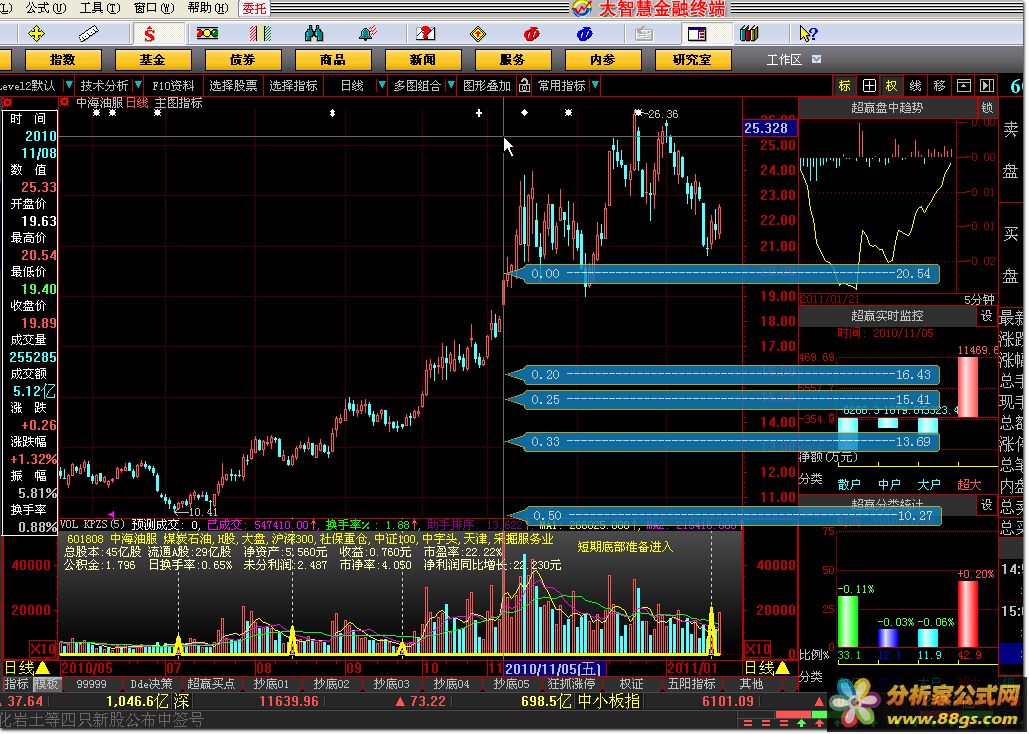Toggle the 锁 lock button on 超赢盘中趋势
This screenshot has height=734, width=1029.
[x=986, y=108]
